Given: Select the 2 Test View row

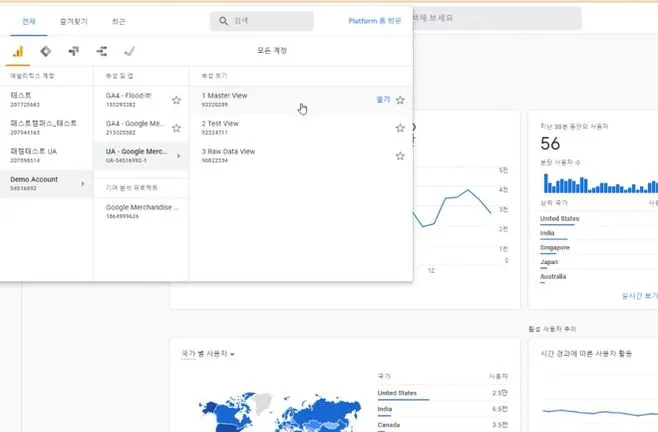Looking at the screenshot, I should [301, 128].
